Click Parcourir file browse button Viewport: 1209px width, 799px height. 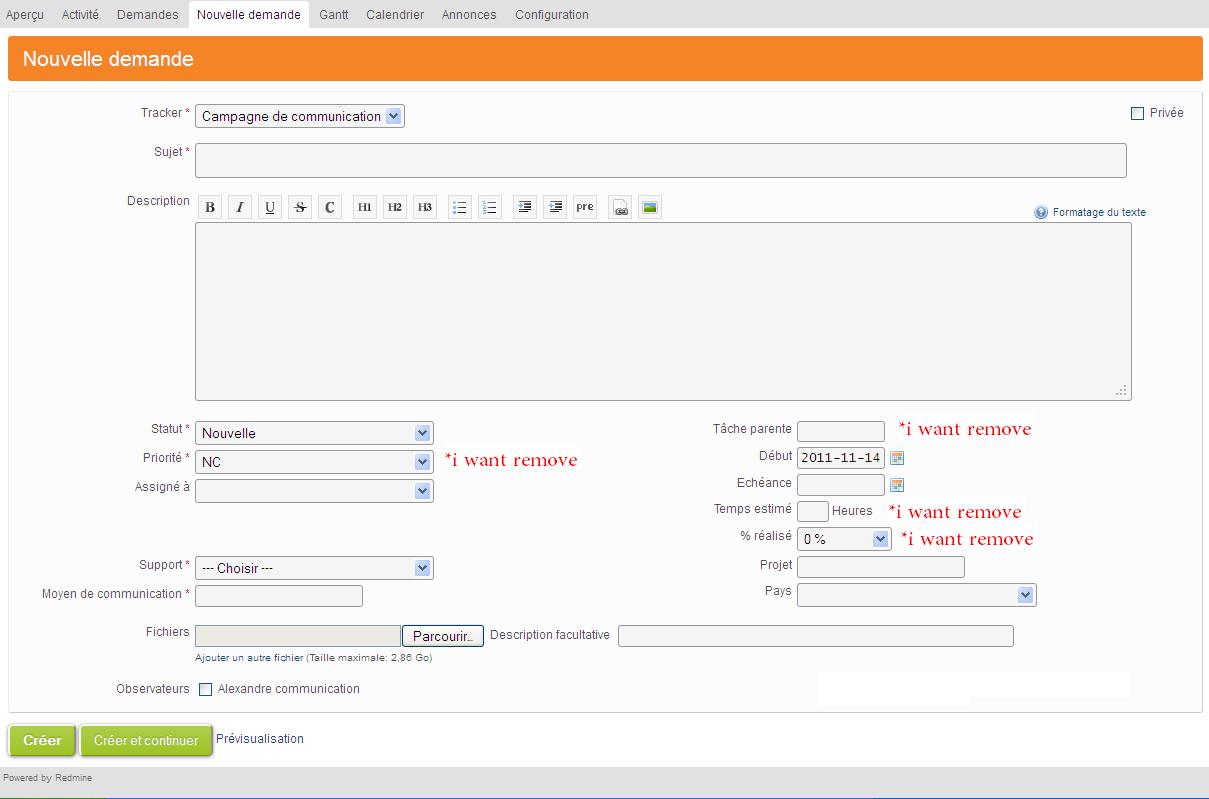[443, 636]
